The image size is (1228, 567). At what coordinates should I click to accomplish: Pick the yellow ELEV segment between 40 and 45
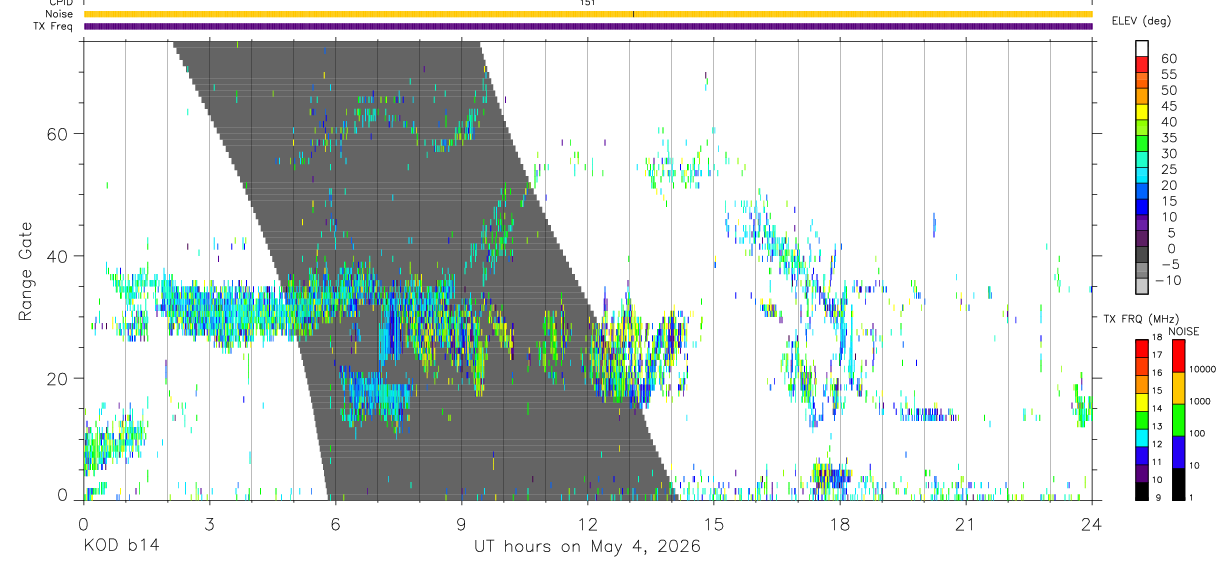pos(1142,111)
